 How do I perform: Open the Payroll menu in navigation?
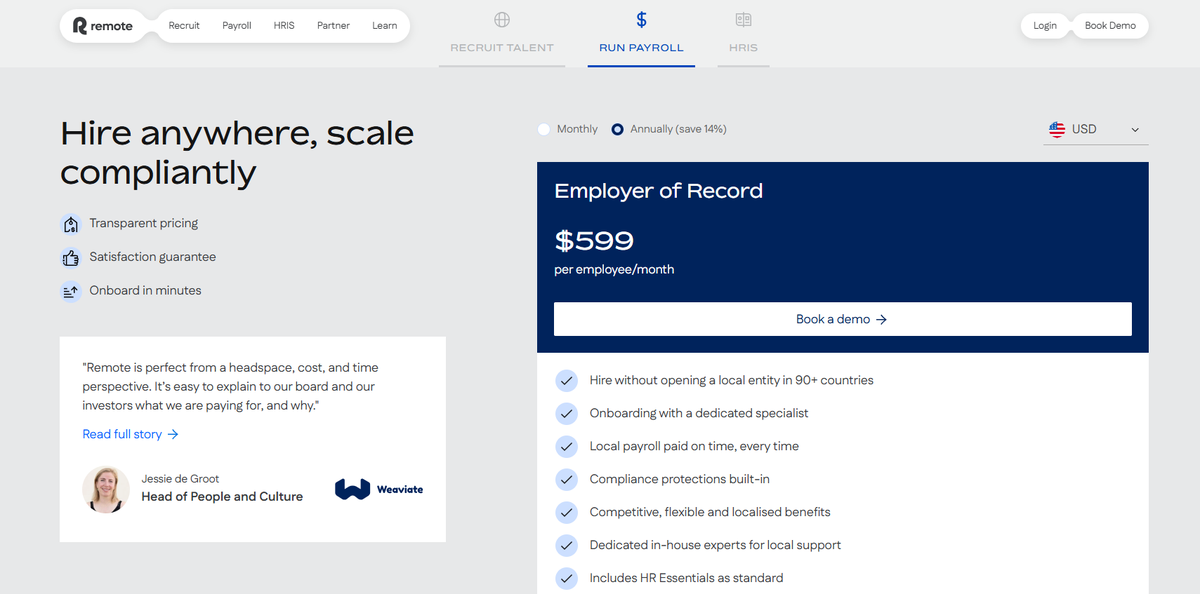pyautogui.click(x=237, y=26)
